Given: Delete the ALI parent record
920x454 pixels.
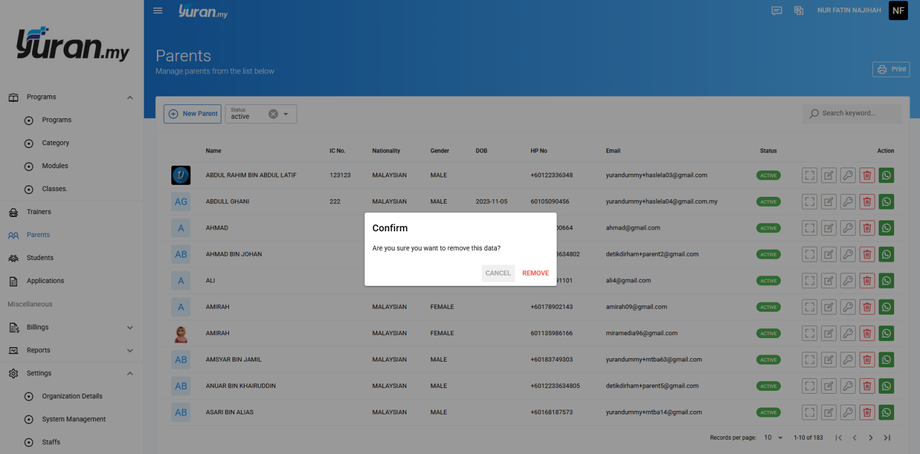Looking at the screenshot, I should pyautogui.click(x=867, y=281).
